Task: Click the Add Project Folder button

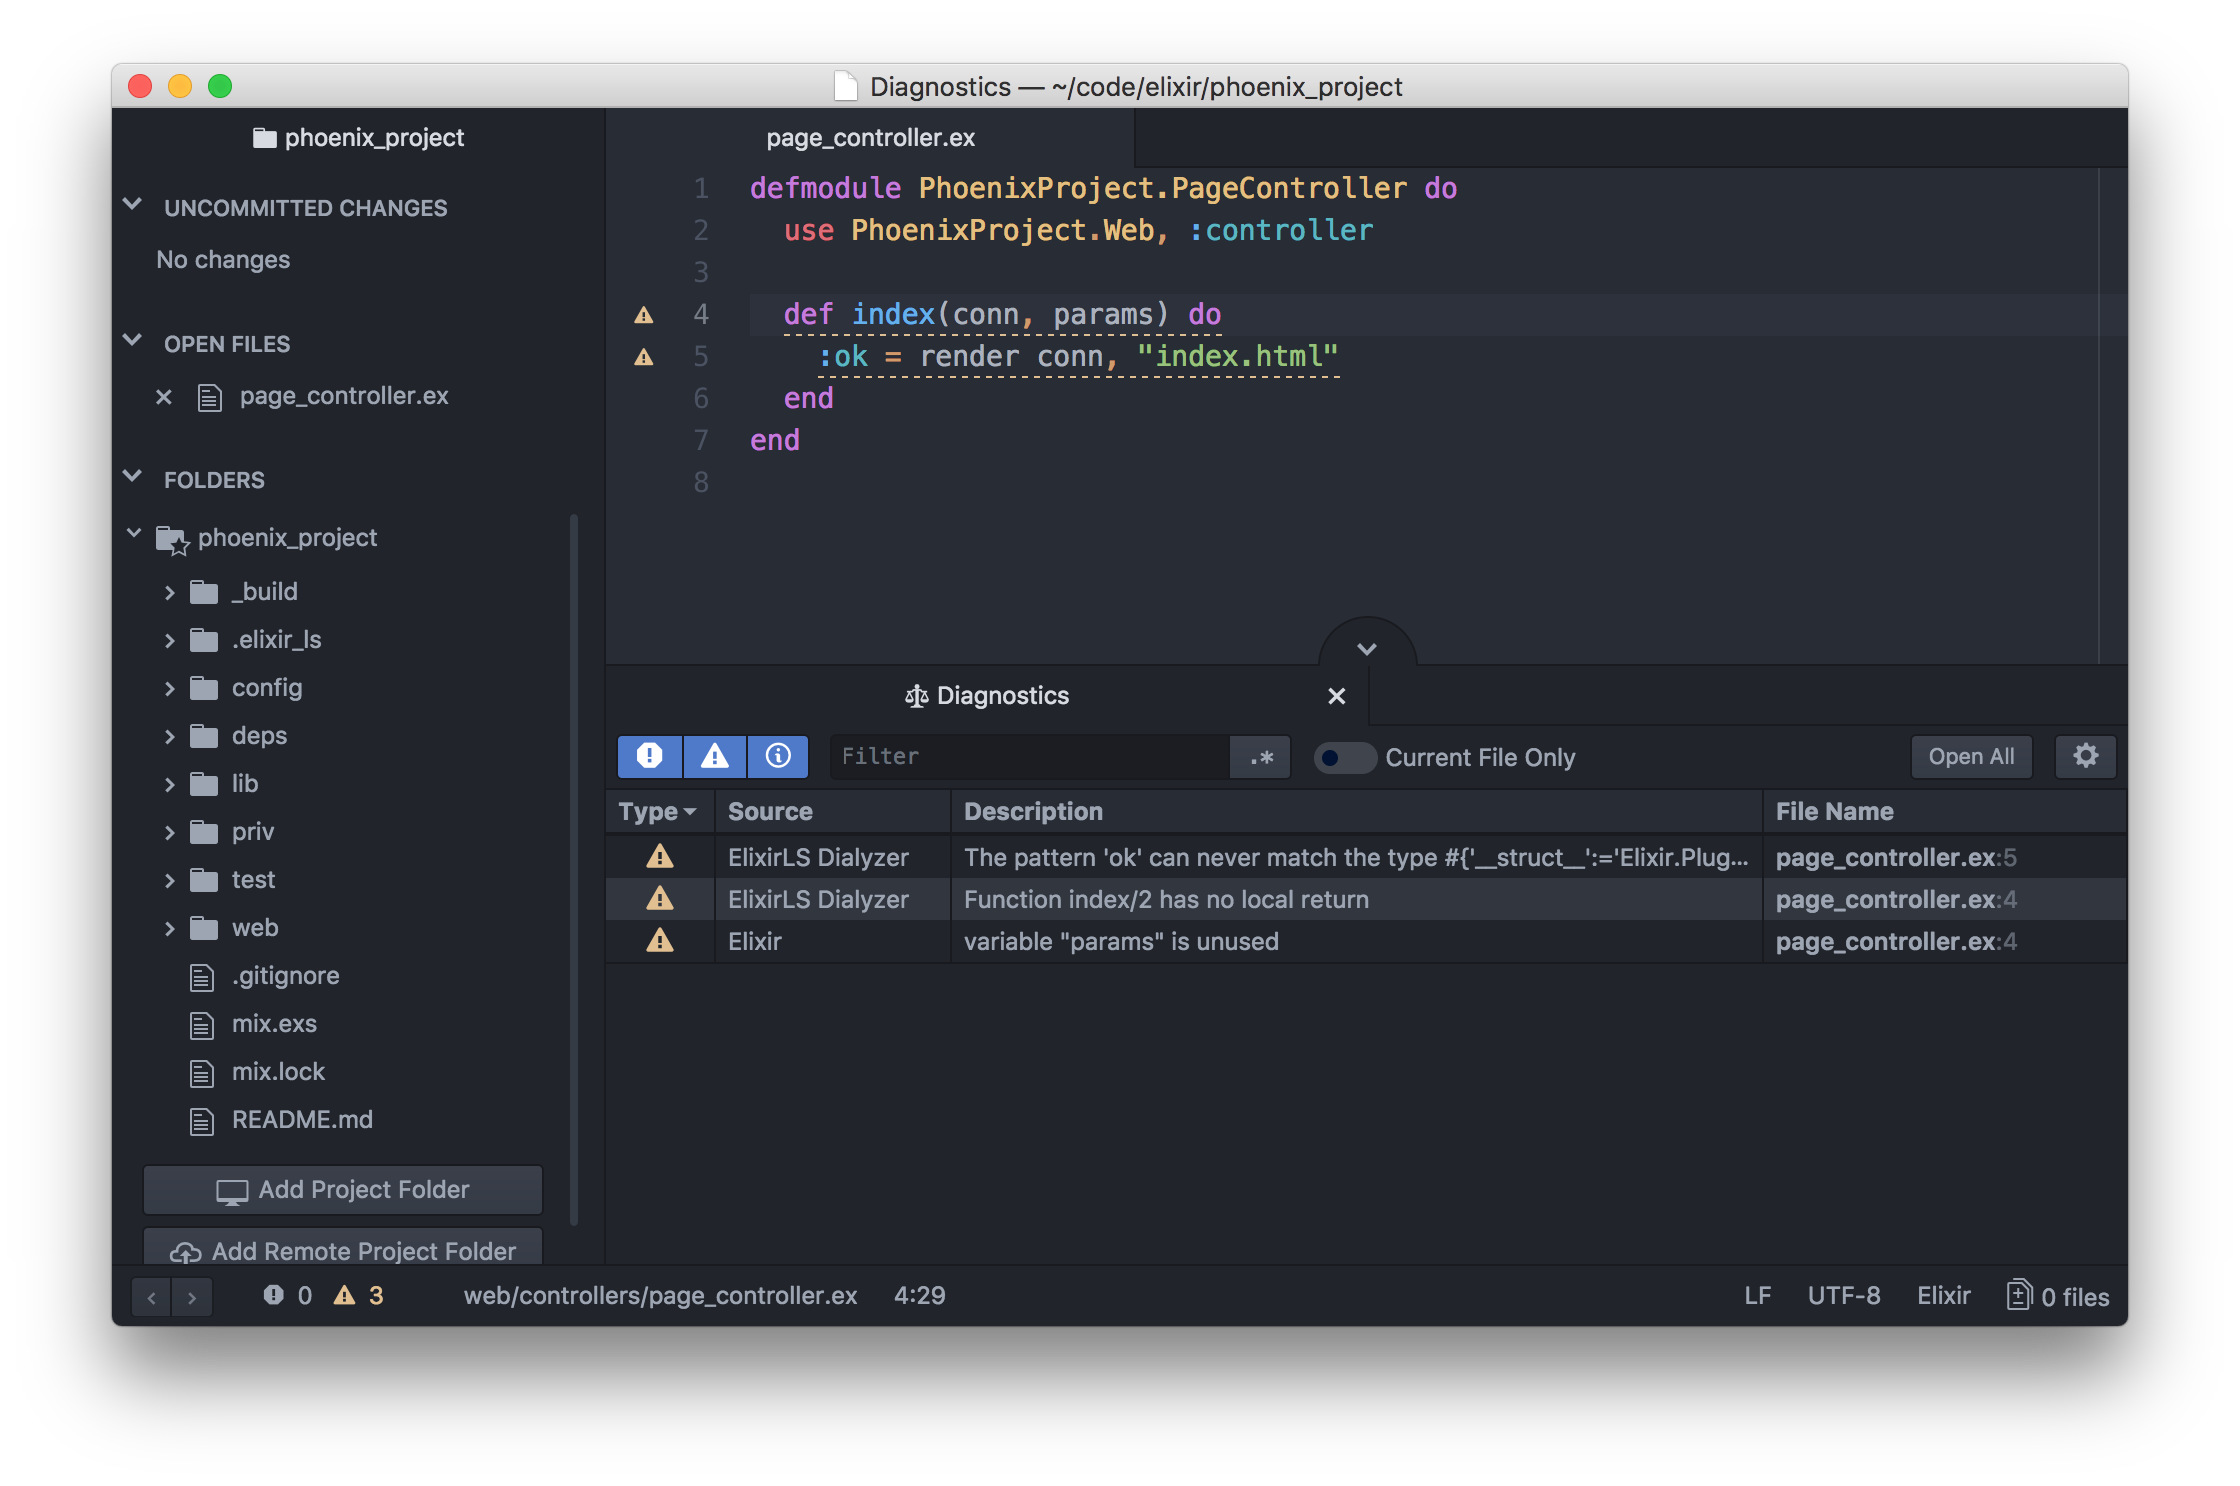Action: coord(340,1187)
